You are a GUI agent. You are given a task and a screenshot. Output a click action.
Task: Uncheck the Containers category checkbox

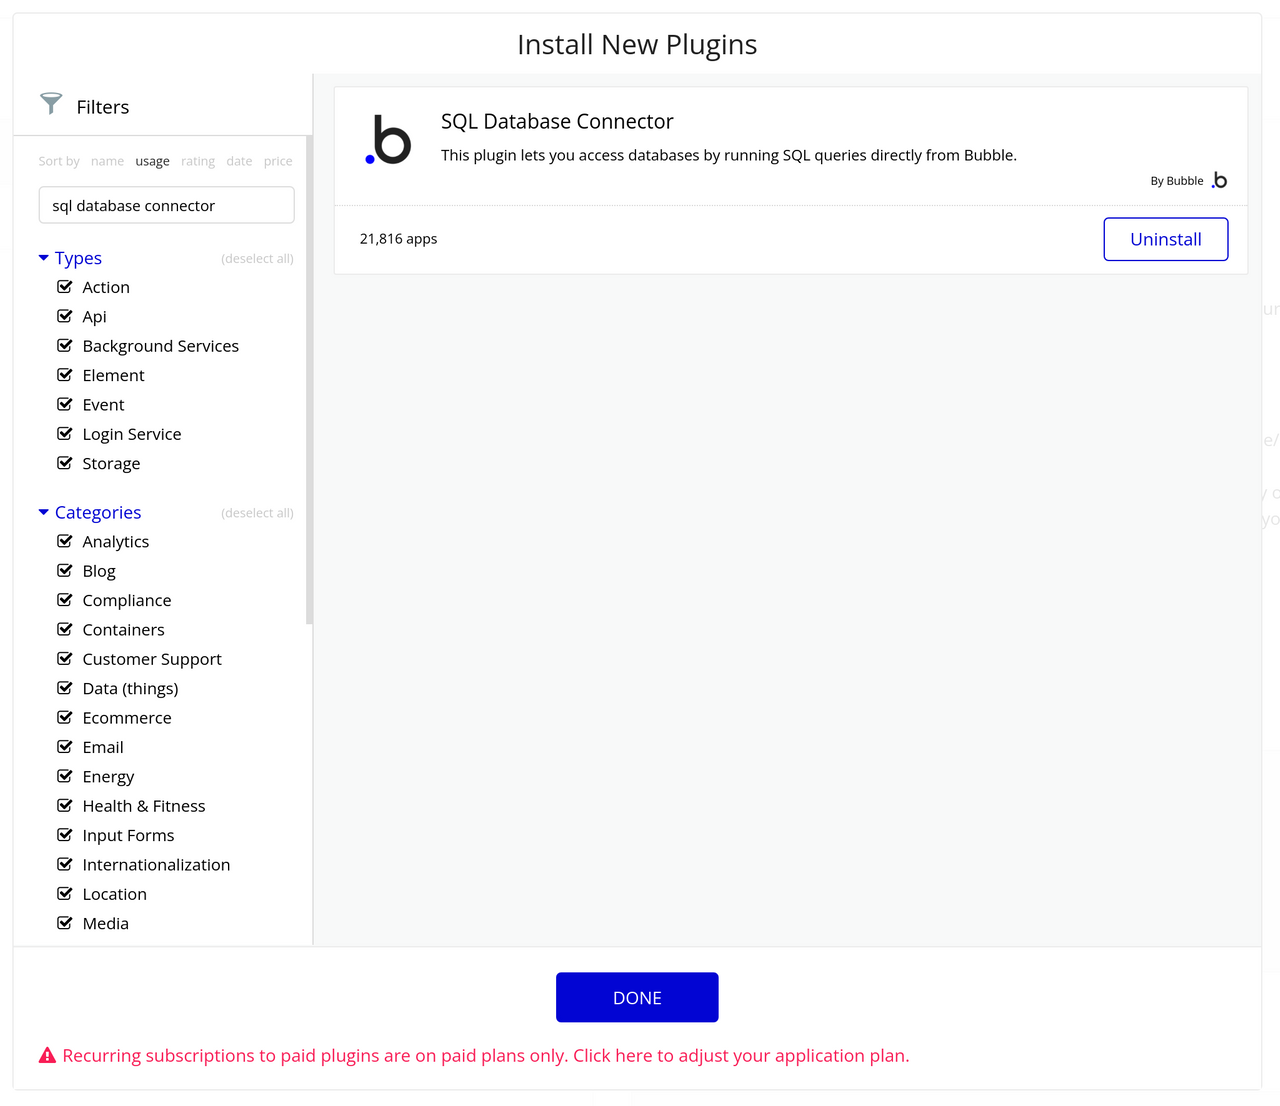[65, 629]
